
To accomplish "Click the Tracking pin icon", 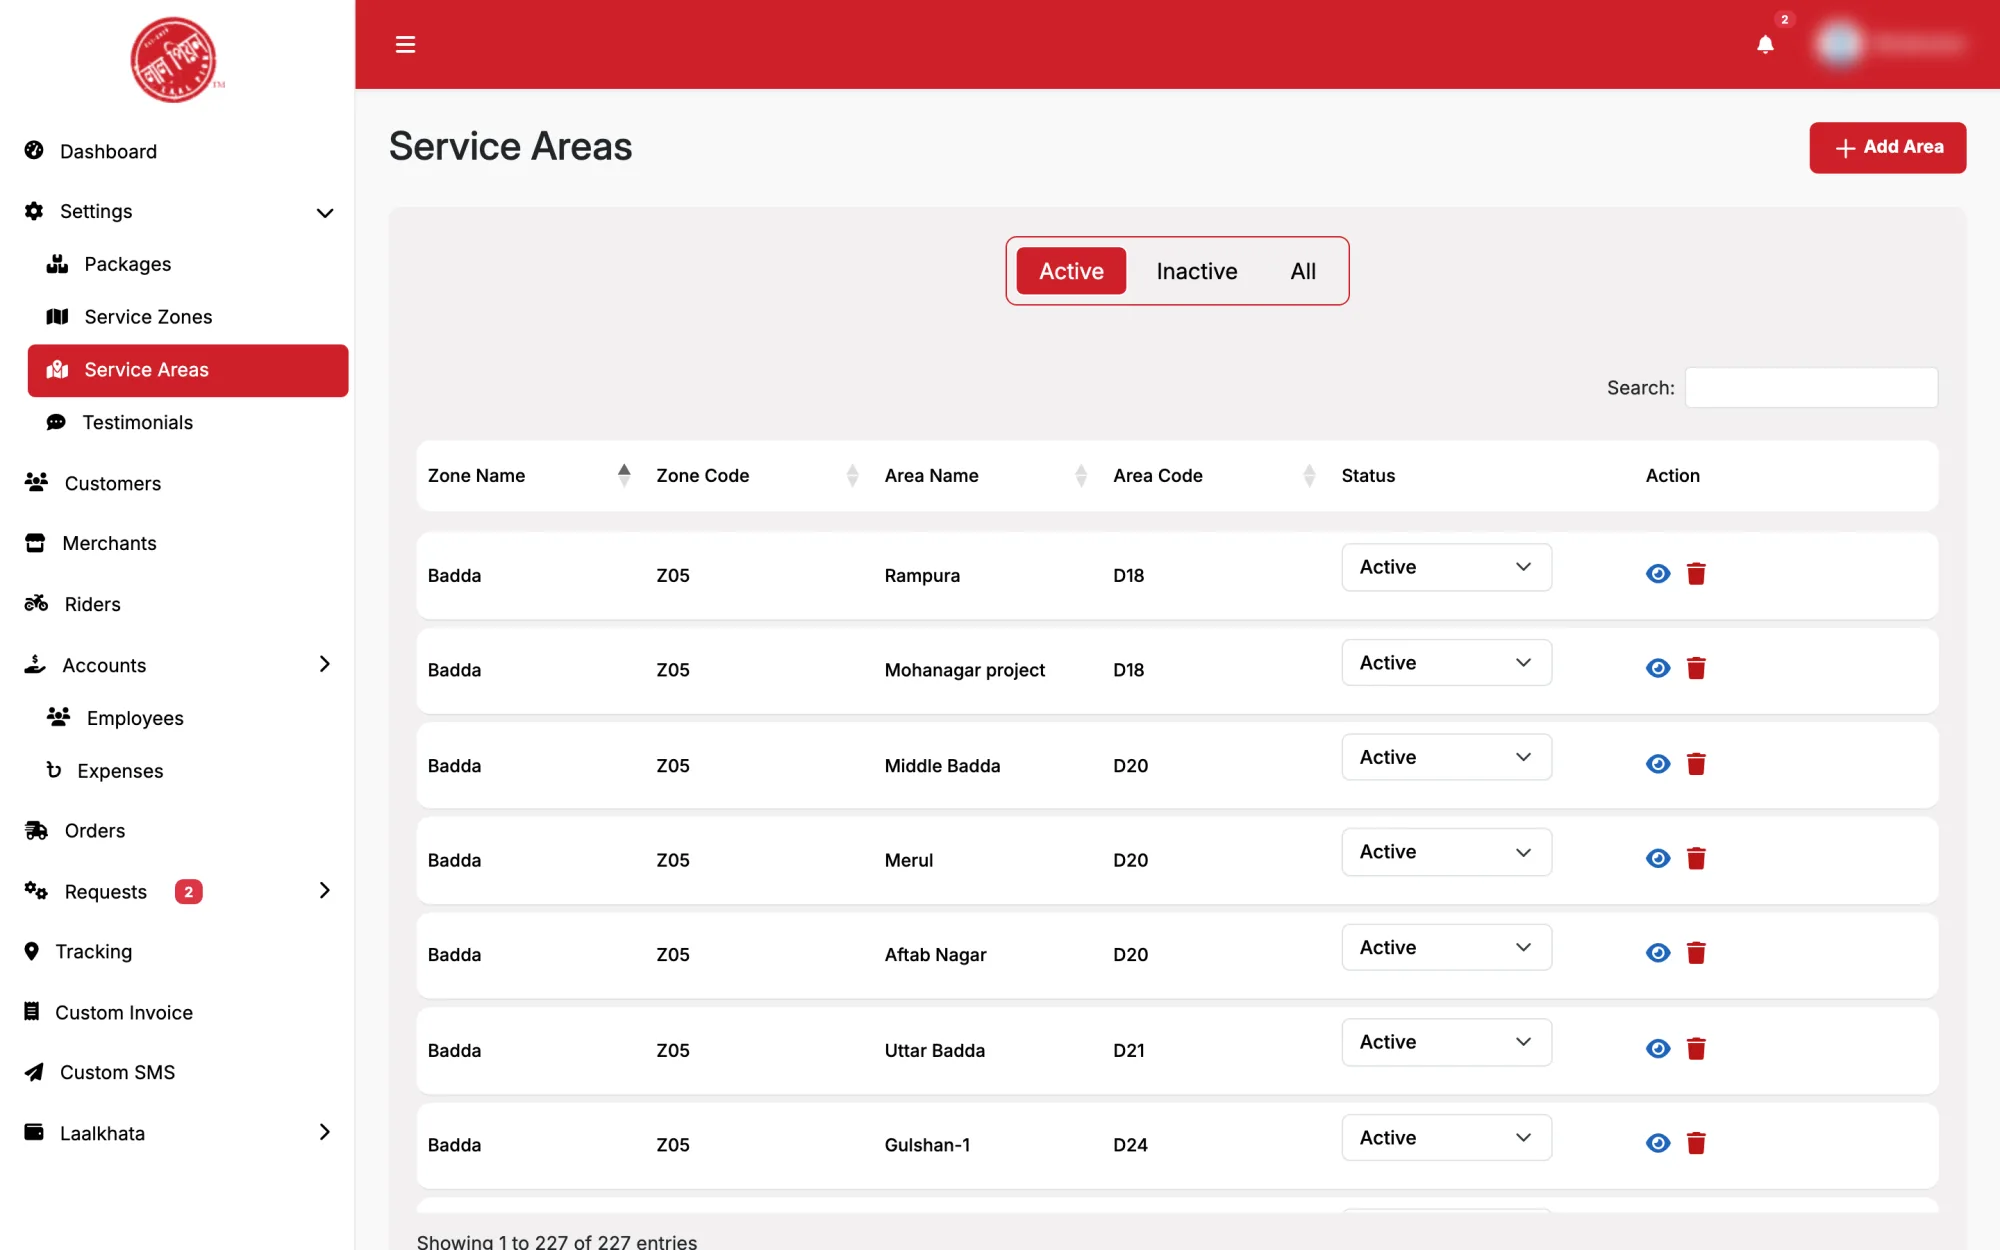I will click(x=32, y=951).
